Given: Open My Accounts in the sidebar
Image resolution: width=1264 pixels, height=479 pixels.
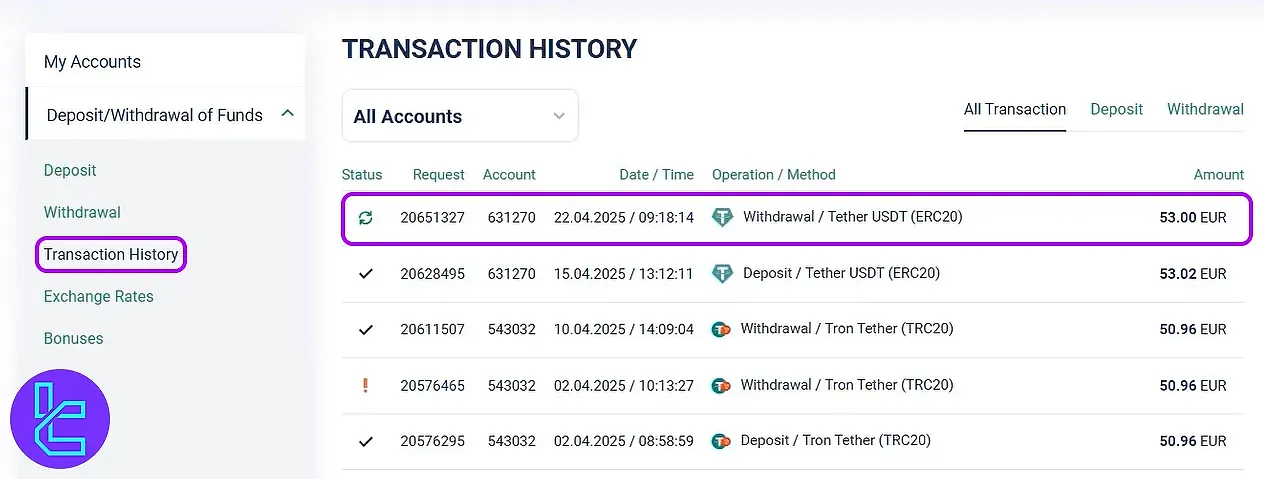Looking at the screenshot, I should pos(92,62).
